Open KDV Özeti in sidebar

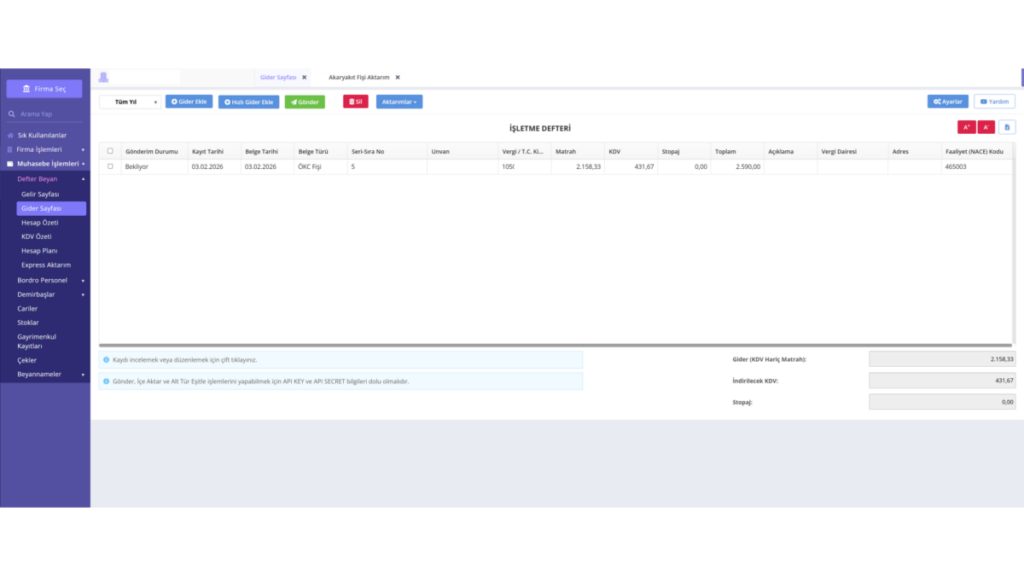tap(37, 236)
